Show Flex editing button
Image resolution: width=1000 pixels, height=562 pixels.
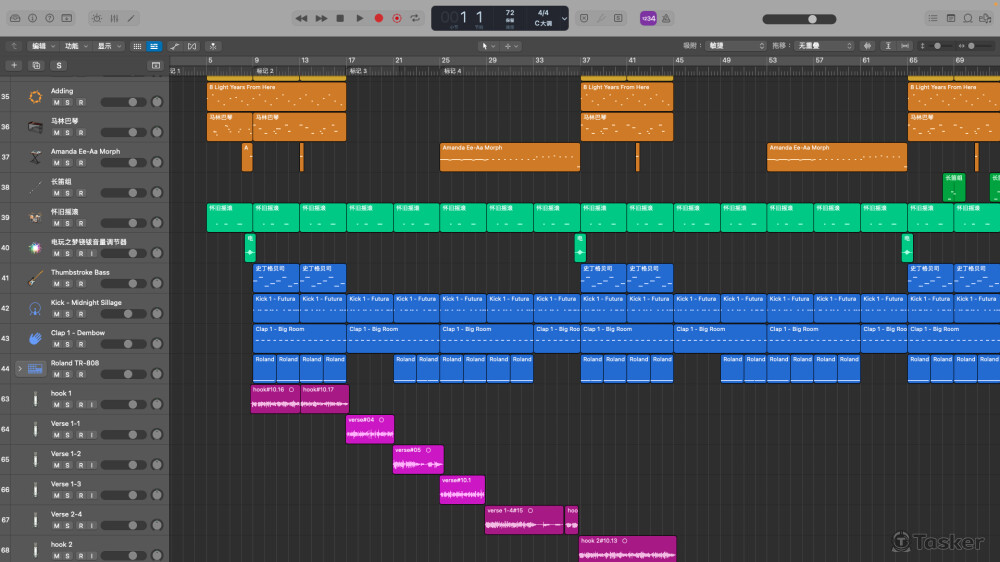[x=192, y=46]
